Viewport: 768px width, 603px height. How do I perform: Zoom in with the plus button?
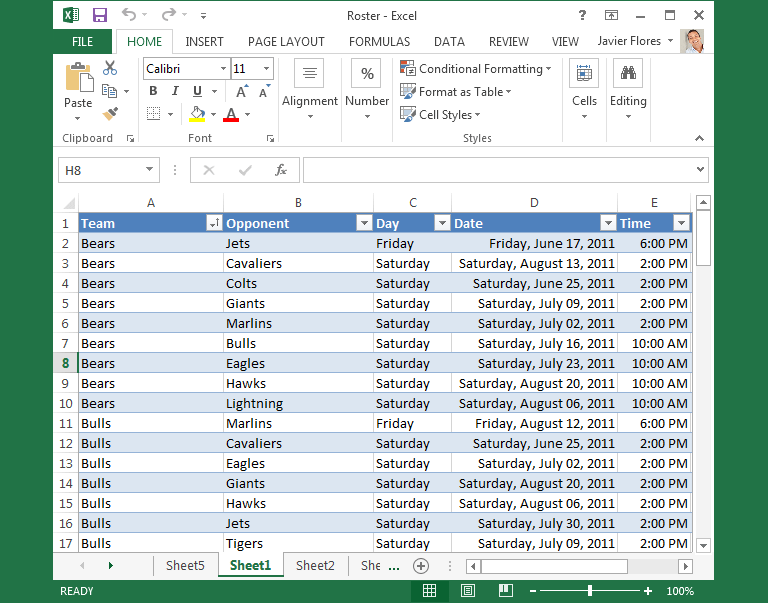point(648,591)
